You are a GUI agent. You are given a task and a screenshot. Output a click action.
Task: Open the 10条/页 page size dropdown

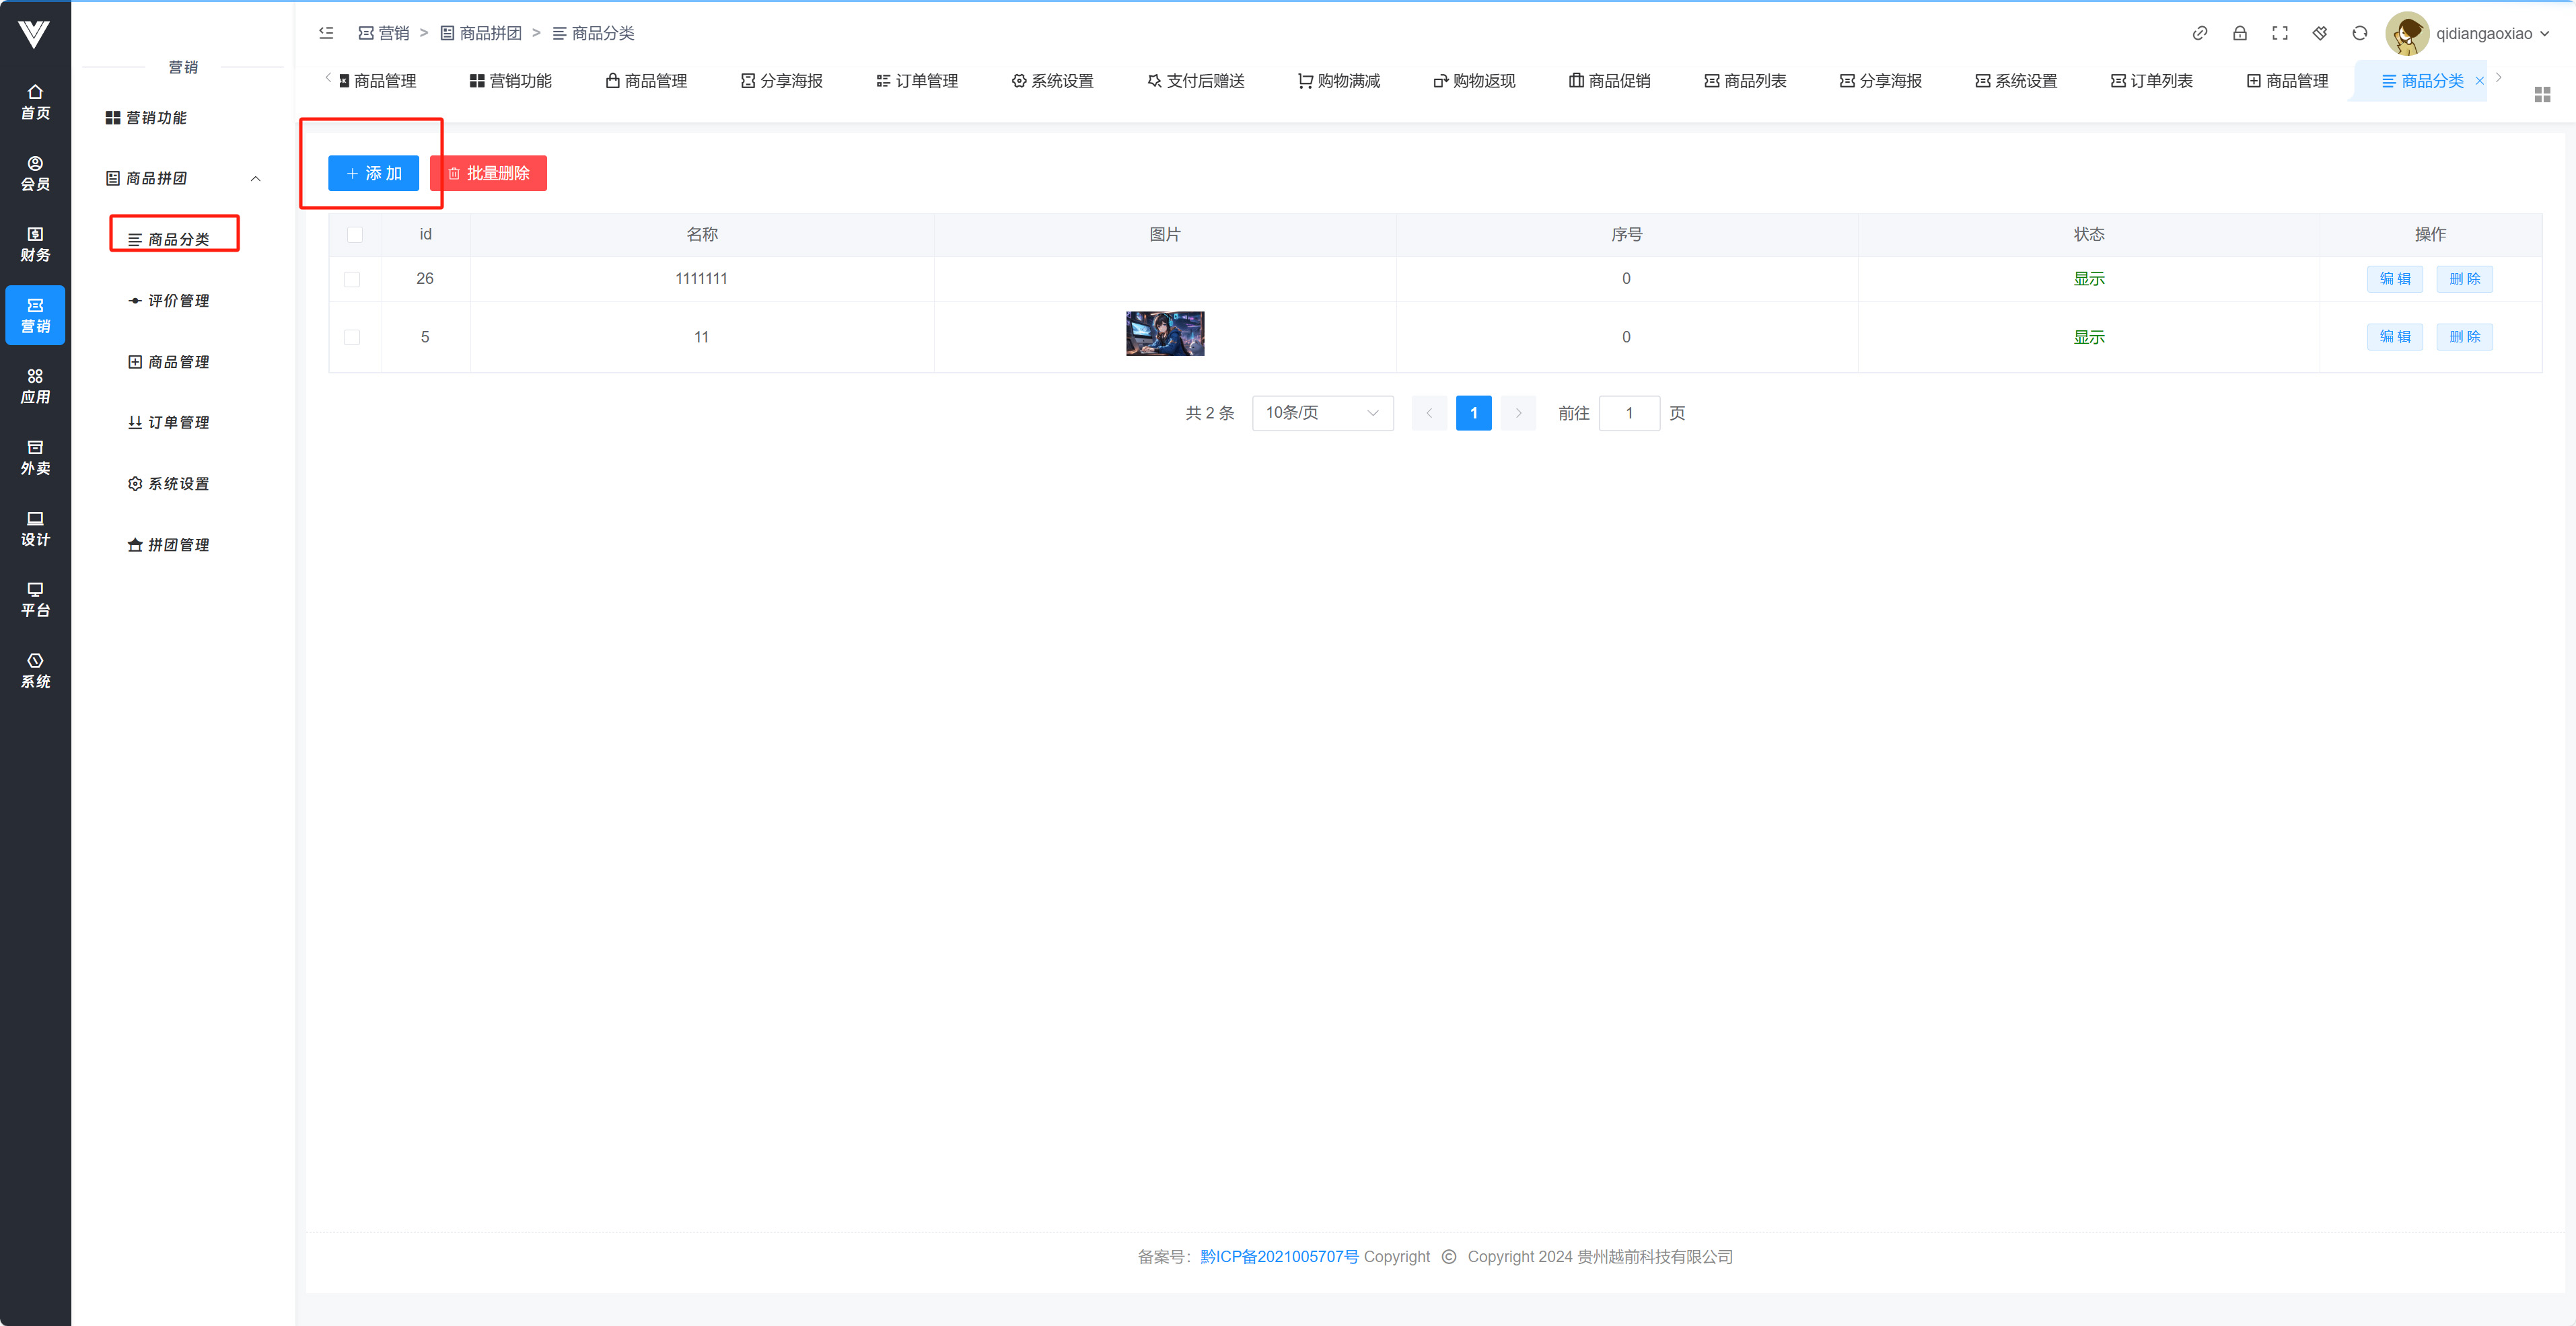[1321, 413]
